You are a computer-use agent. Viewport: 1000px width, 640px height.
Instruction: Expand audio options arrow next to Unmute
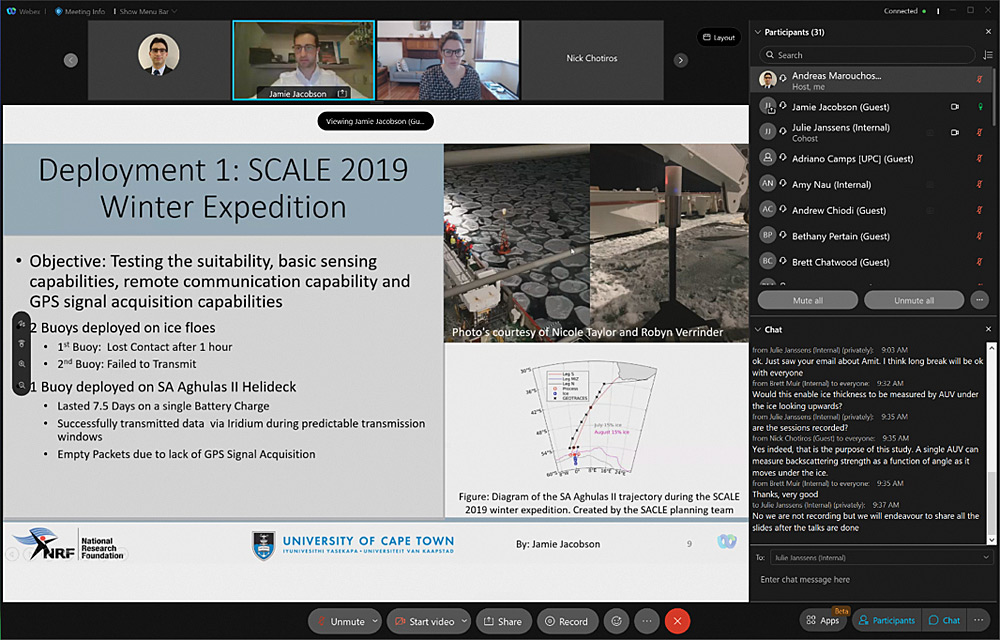(375, 621)
